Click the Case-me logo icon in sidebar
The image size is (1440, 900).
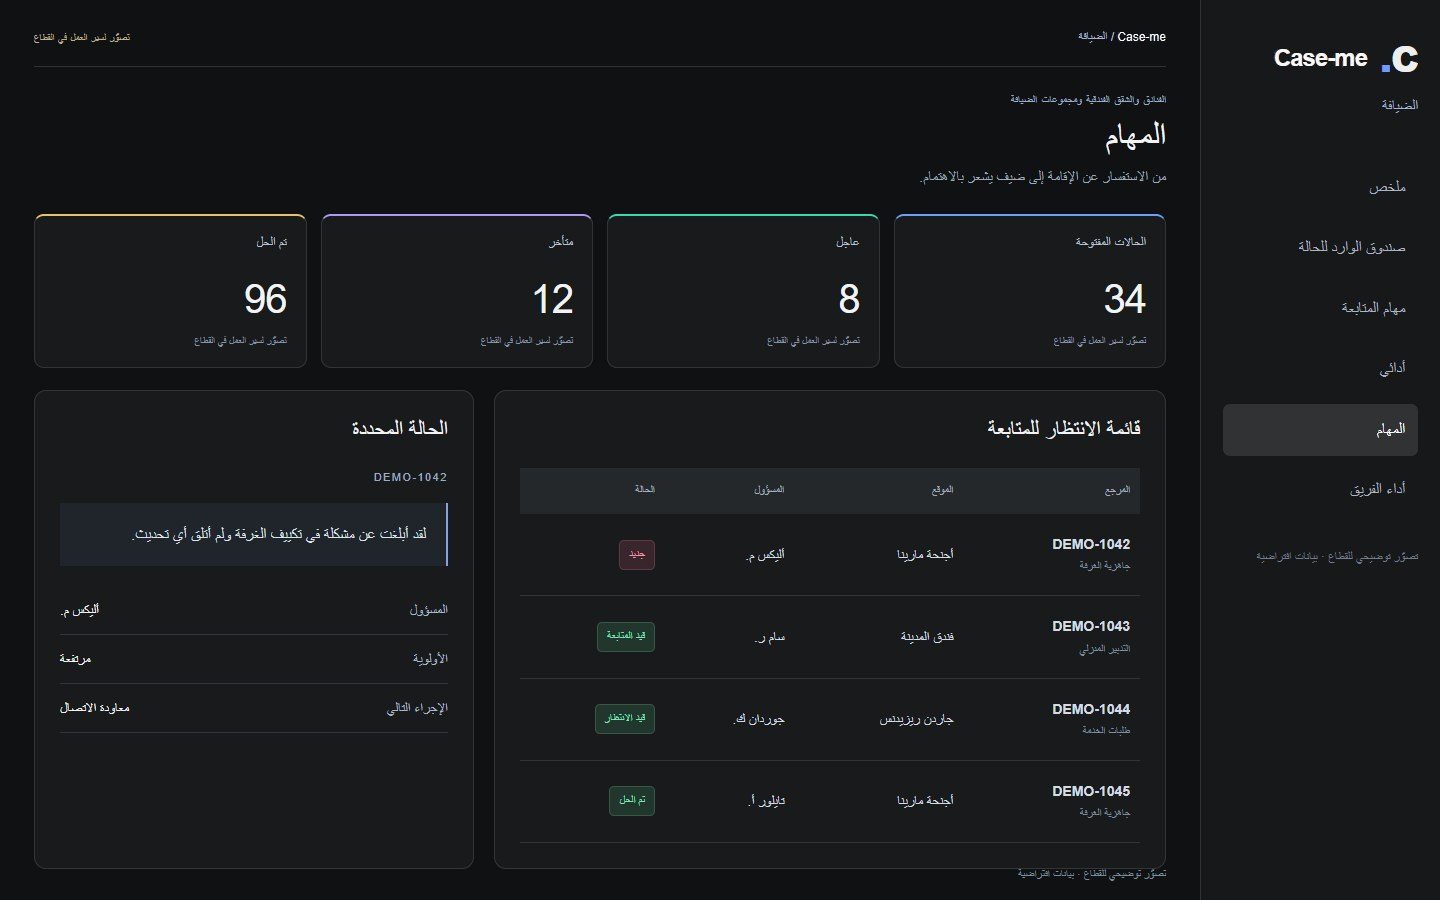[1400, 59]
